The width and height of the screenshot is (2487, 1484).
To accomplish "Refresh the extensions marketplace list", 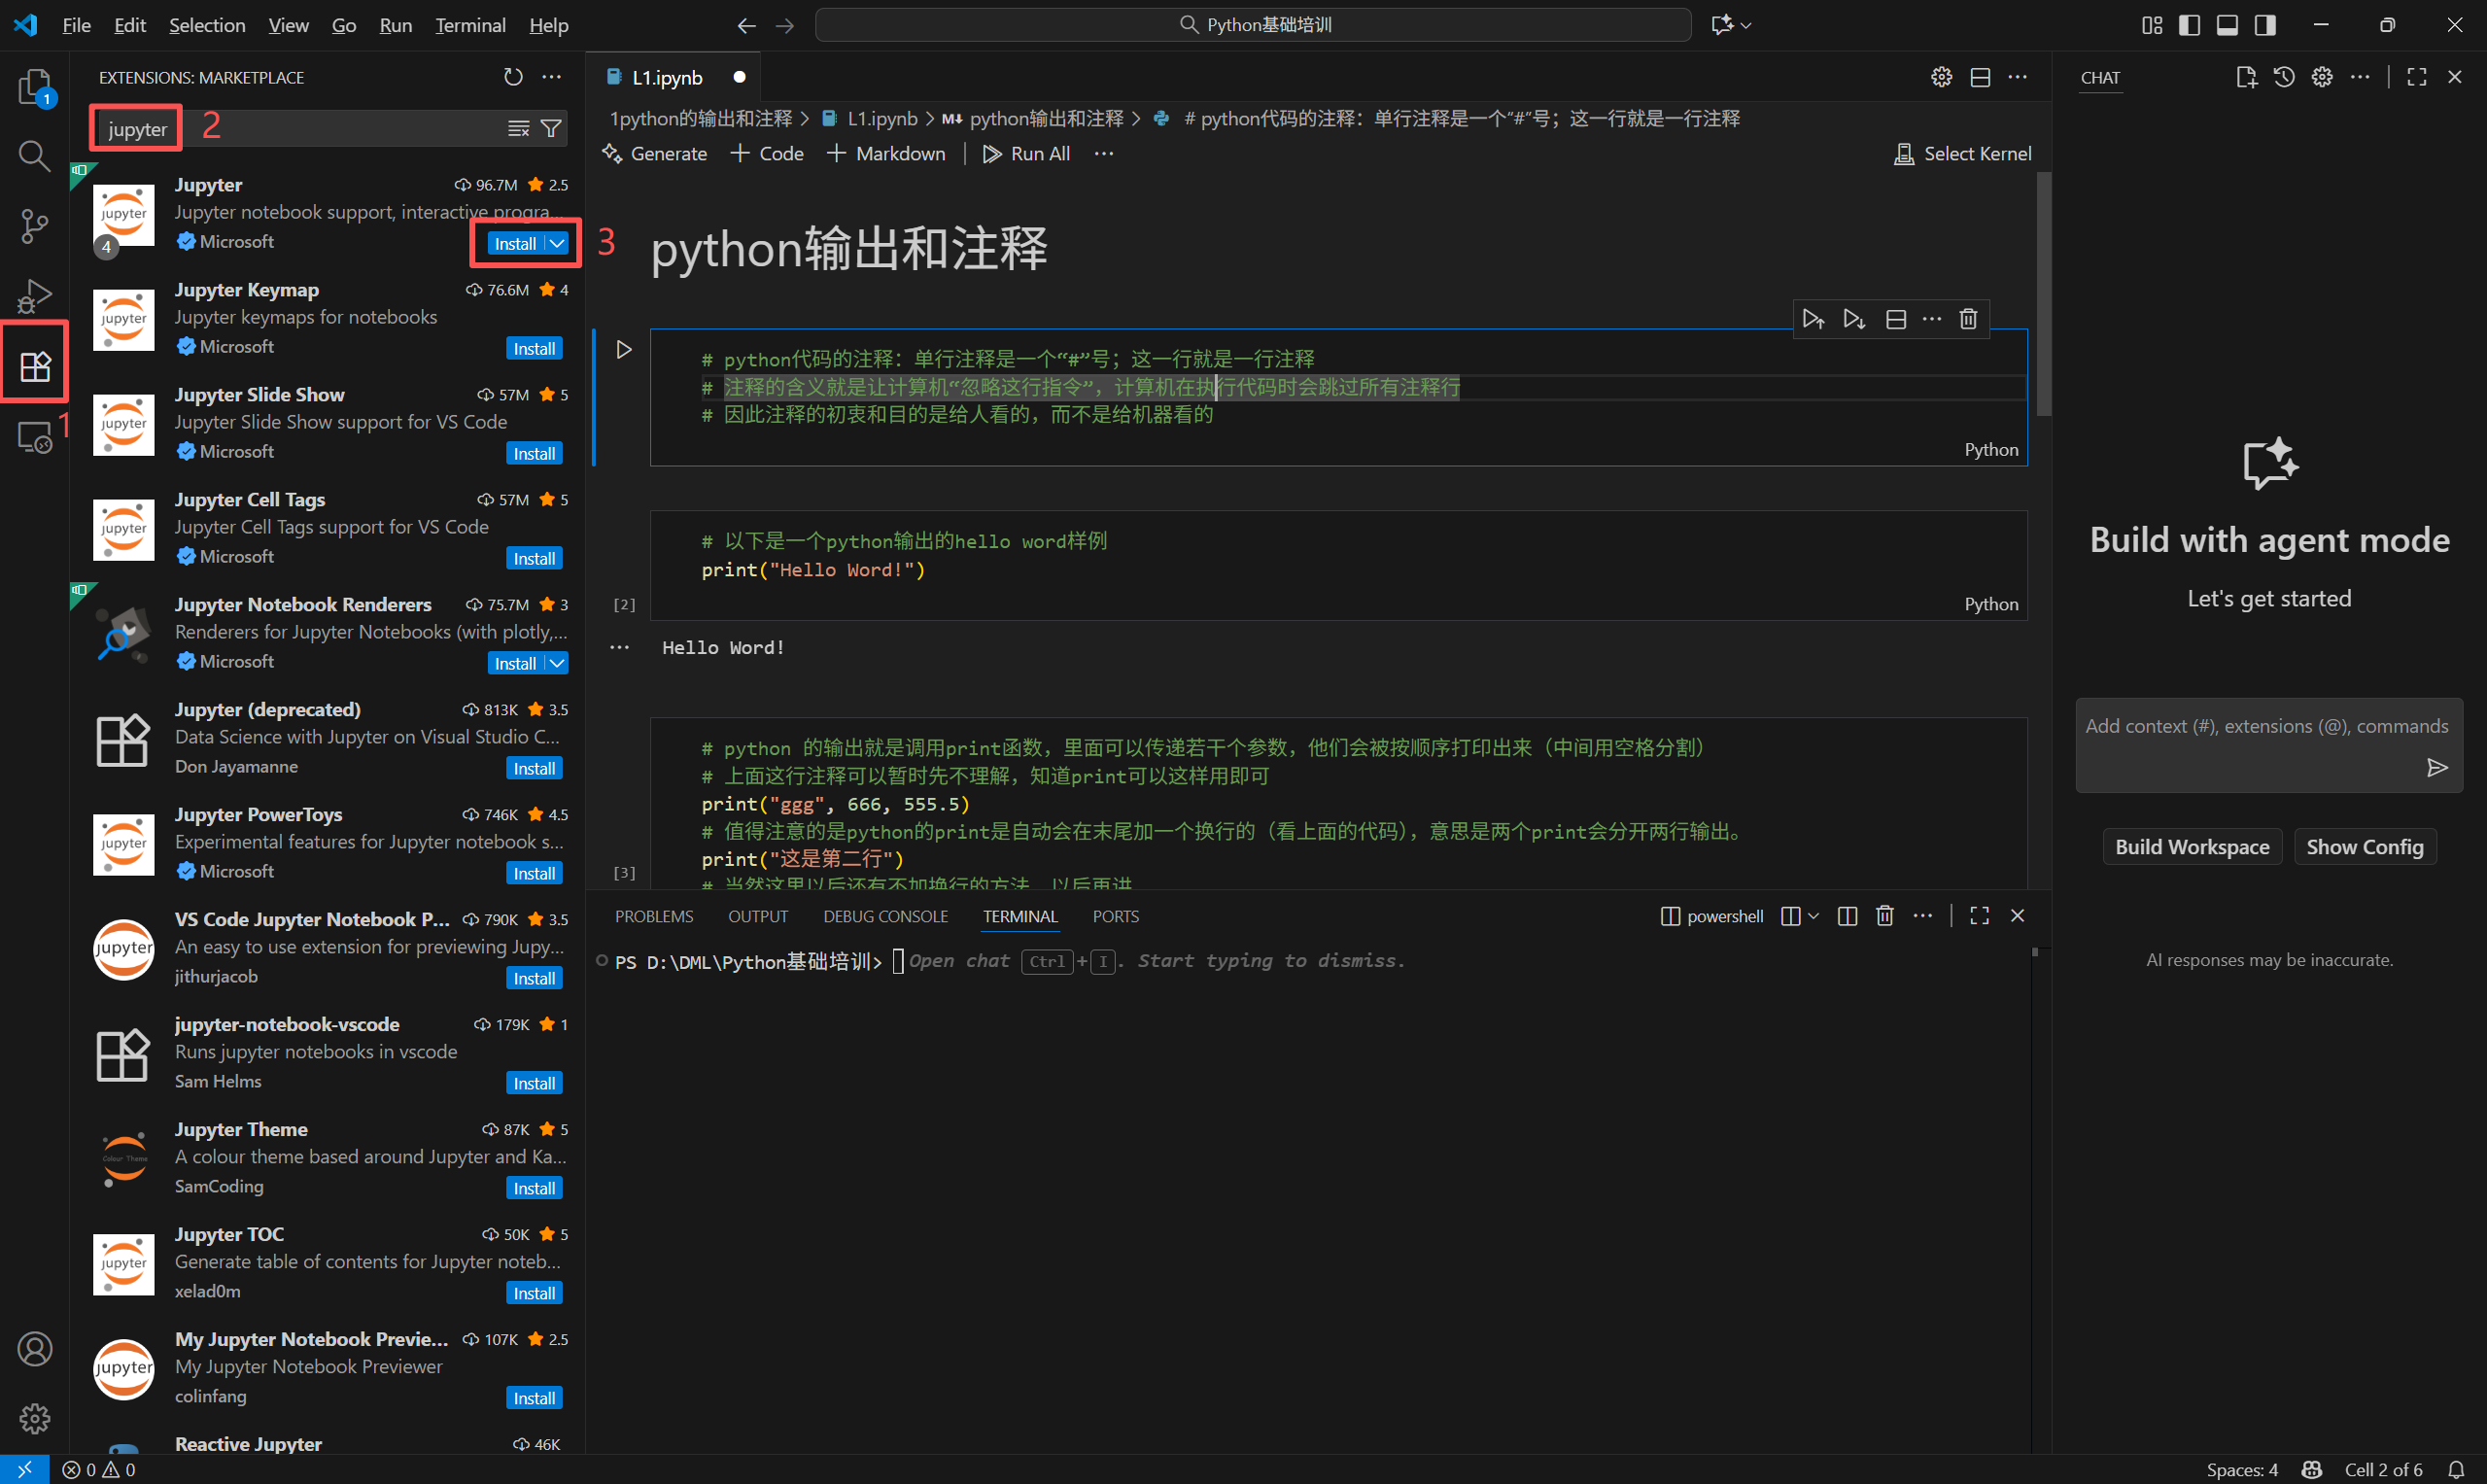I will [513, 77].
